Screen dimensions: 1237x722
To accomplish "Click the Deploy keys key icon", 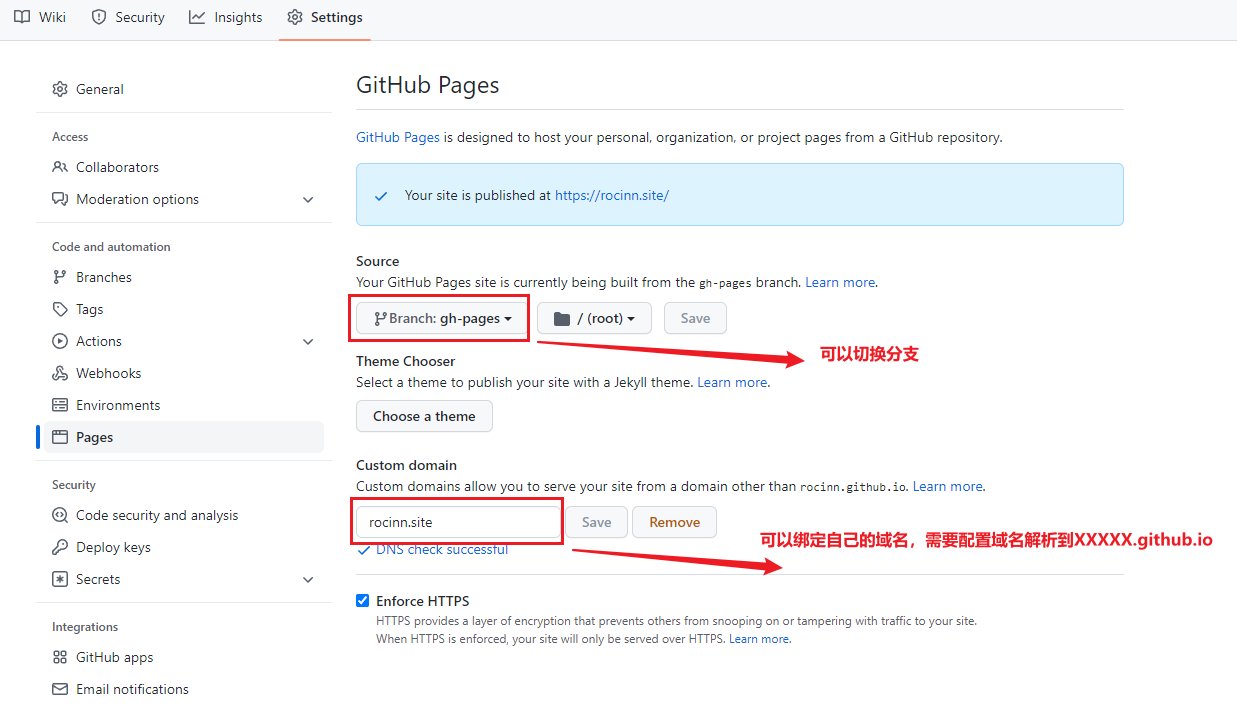I will pyautogui.click(x=60, y=547).
